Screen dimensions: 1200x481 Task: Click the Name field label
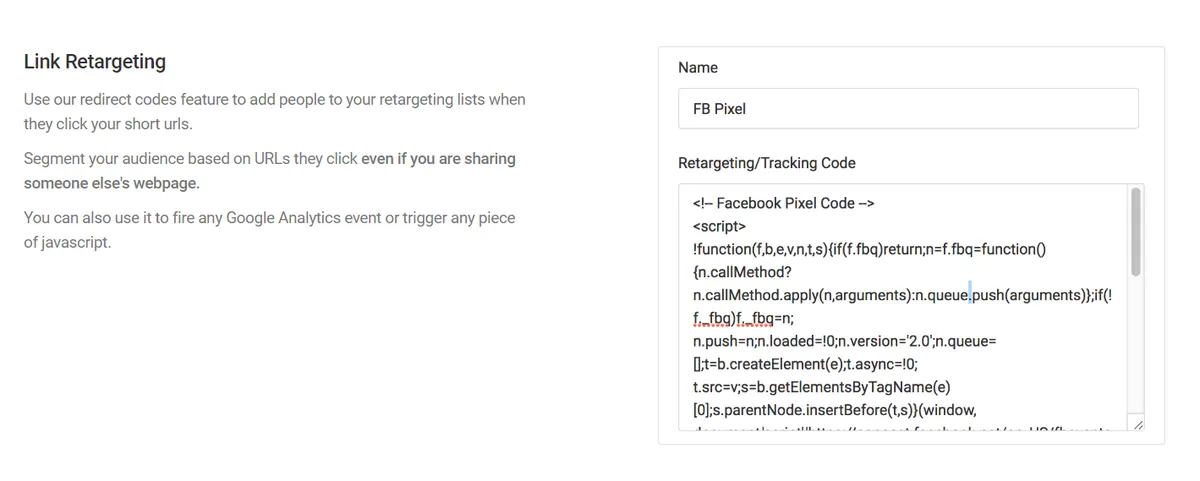tap(698, 68)
